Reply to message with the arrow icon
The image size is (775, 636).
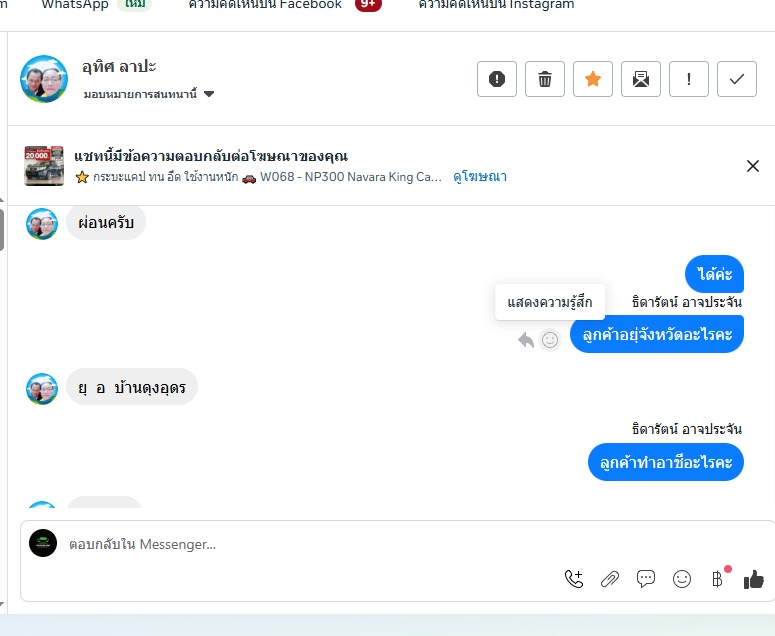coord(526,340)
